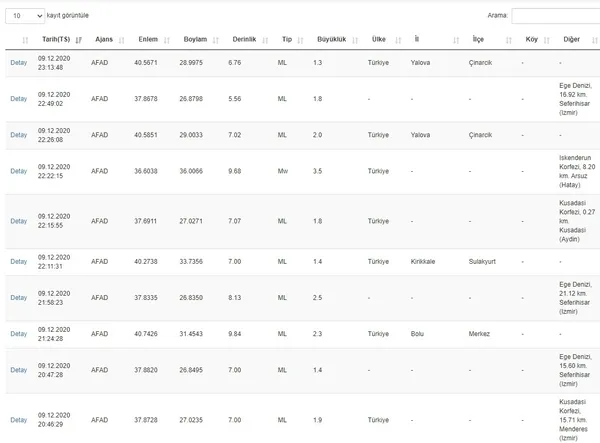
Task: Sort table by Tarih(TS) column arrows
Action: click(x=78, y=40)
